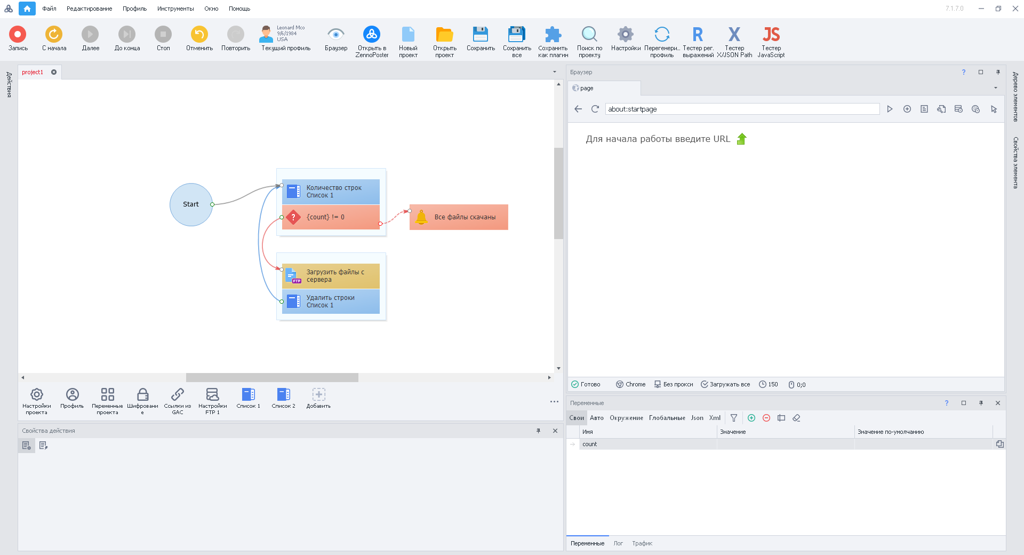Open Настройки FTP 1 in project panel

[x=212, y=400]
